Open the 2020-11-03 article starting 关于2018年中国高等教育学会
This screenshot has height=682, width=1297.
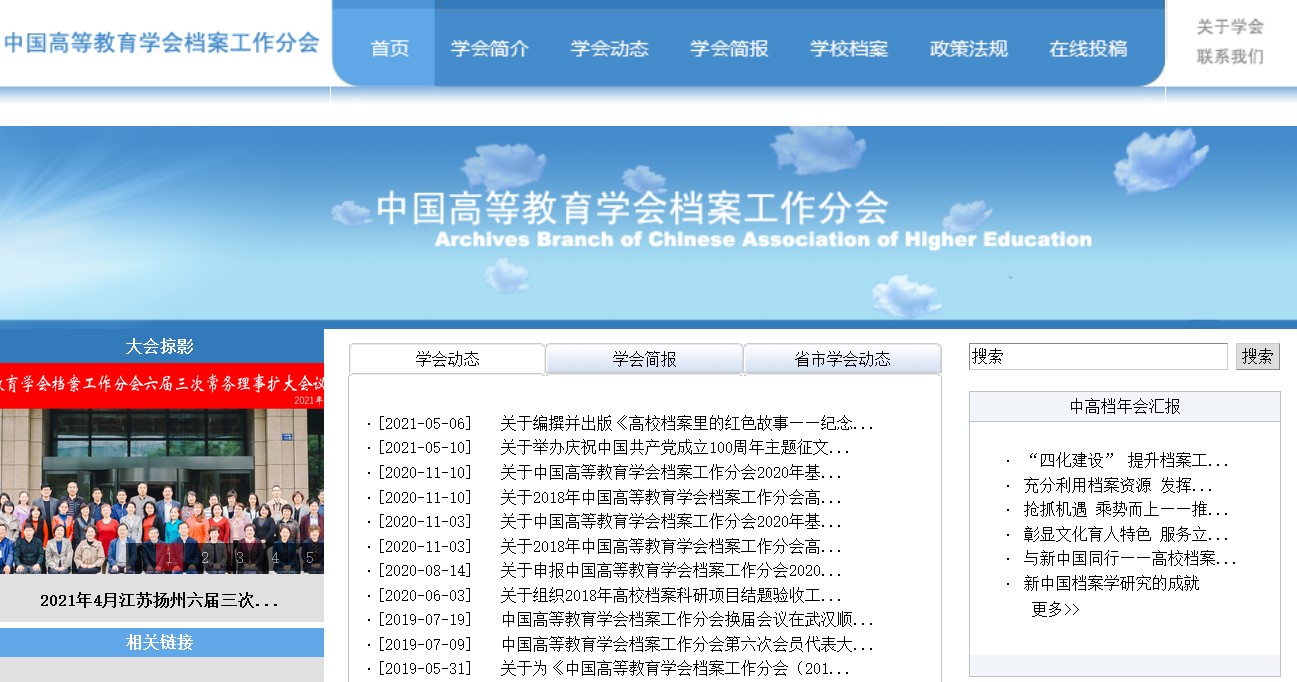671,547
